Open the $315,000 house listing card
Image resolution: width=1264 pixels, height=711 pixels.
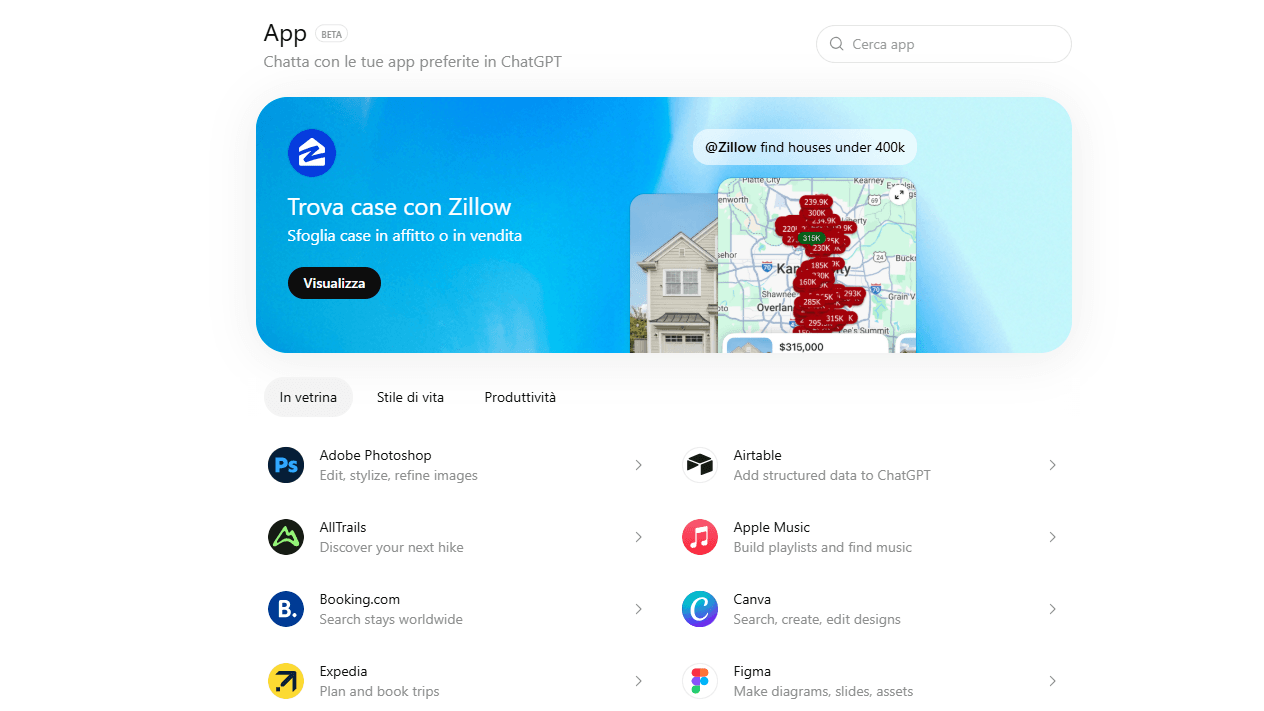[x=805, y=344]
